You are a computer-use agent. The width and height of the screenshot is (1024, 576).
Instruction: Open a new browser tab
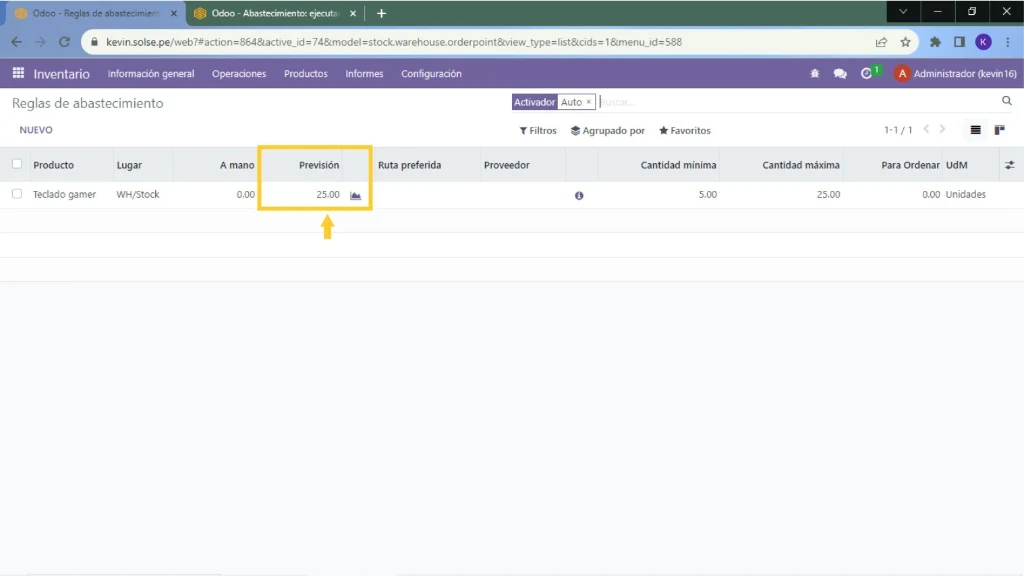tap(381, 13)
